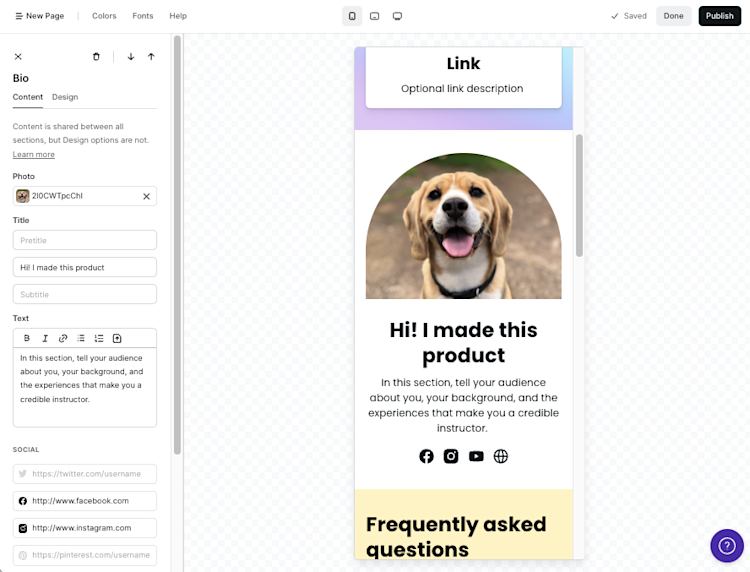This screenshot has width=750, height=572.
Task: Insert a bulleted list
Action: pyautogui.click(x=81, y=338)
